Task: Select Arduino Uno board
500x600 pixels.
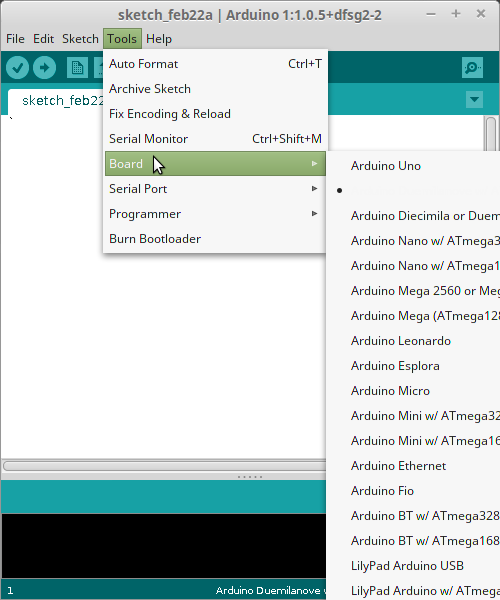Action: [414, 166]
